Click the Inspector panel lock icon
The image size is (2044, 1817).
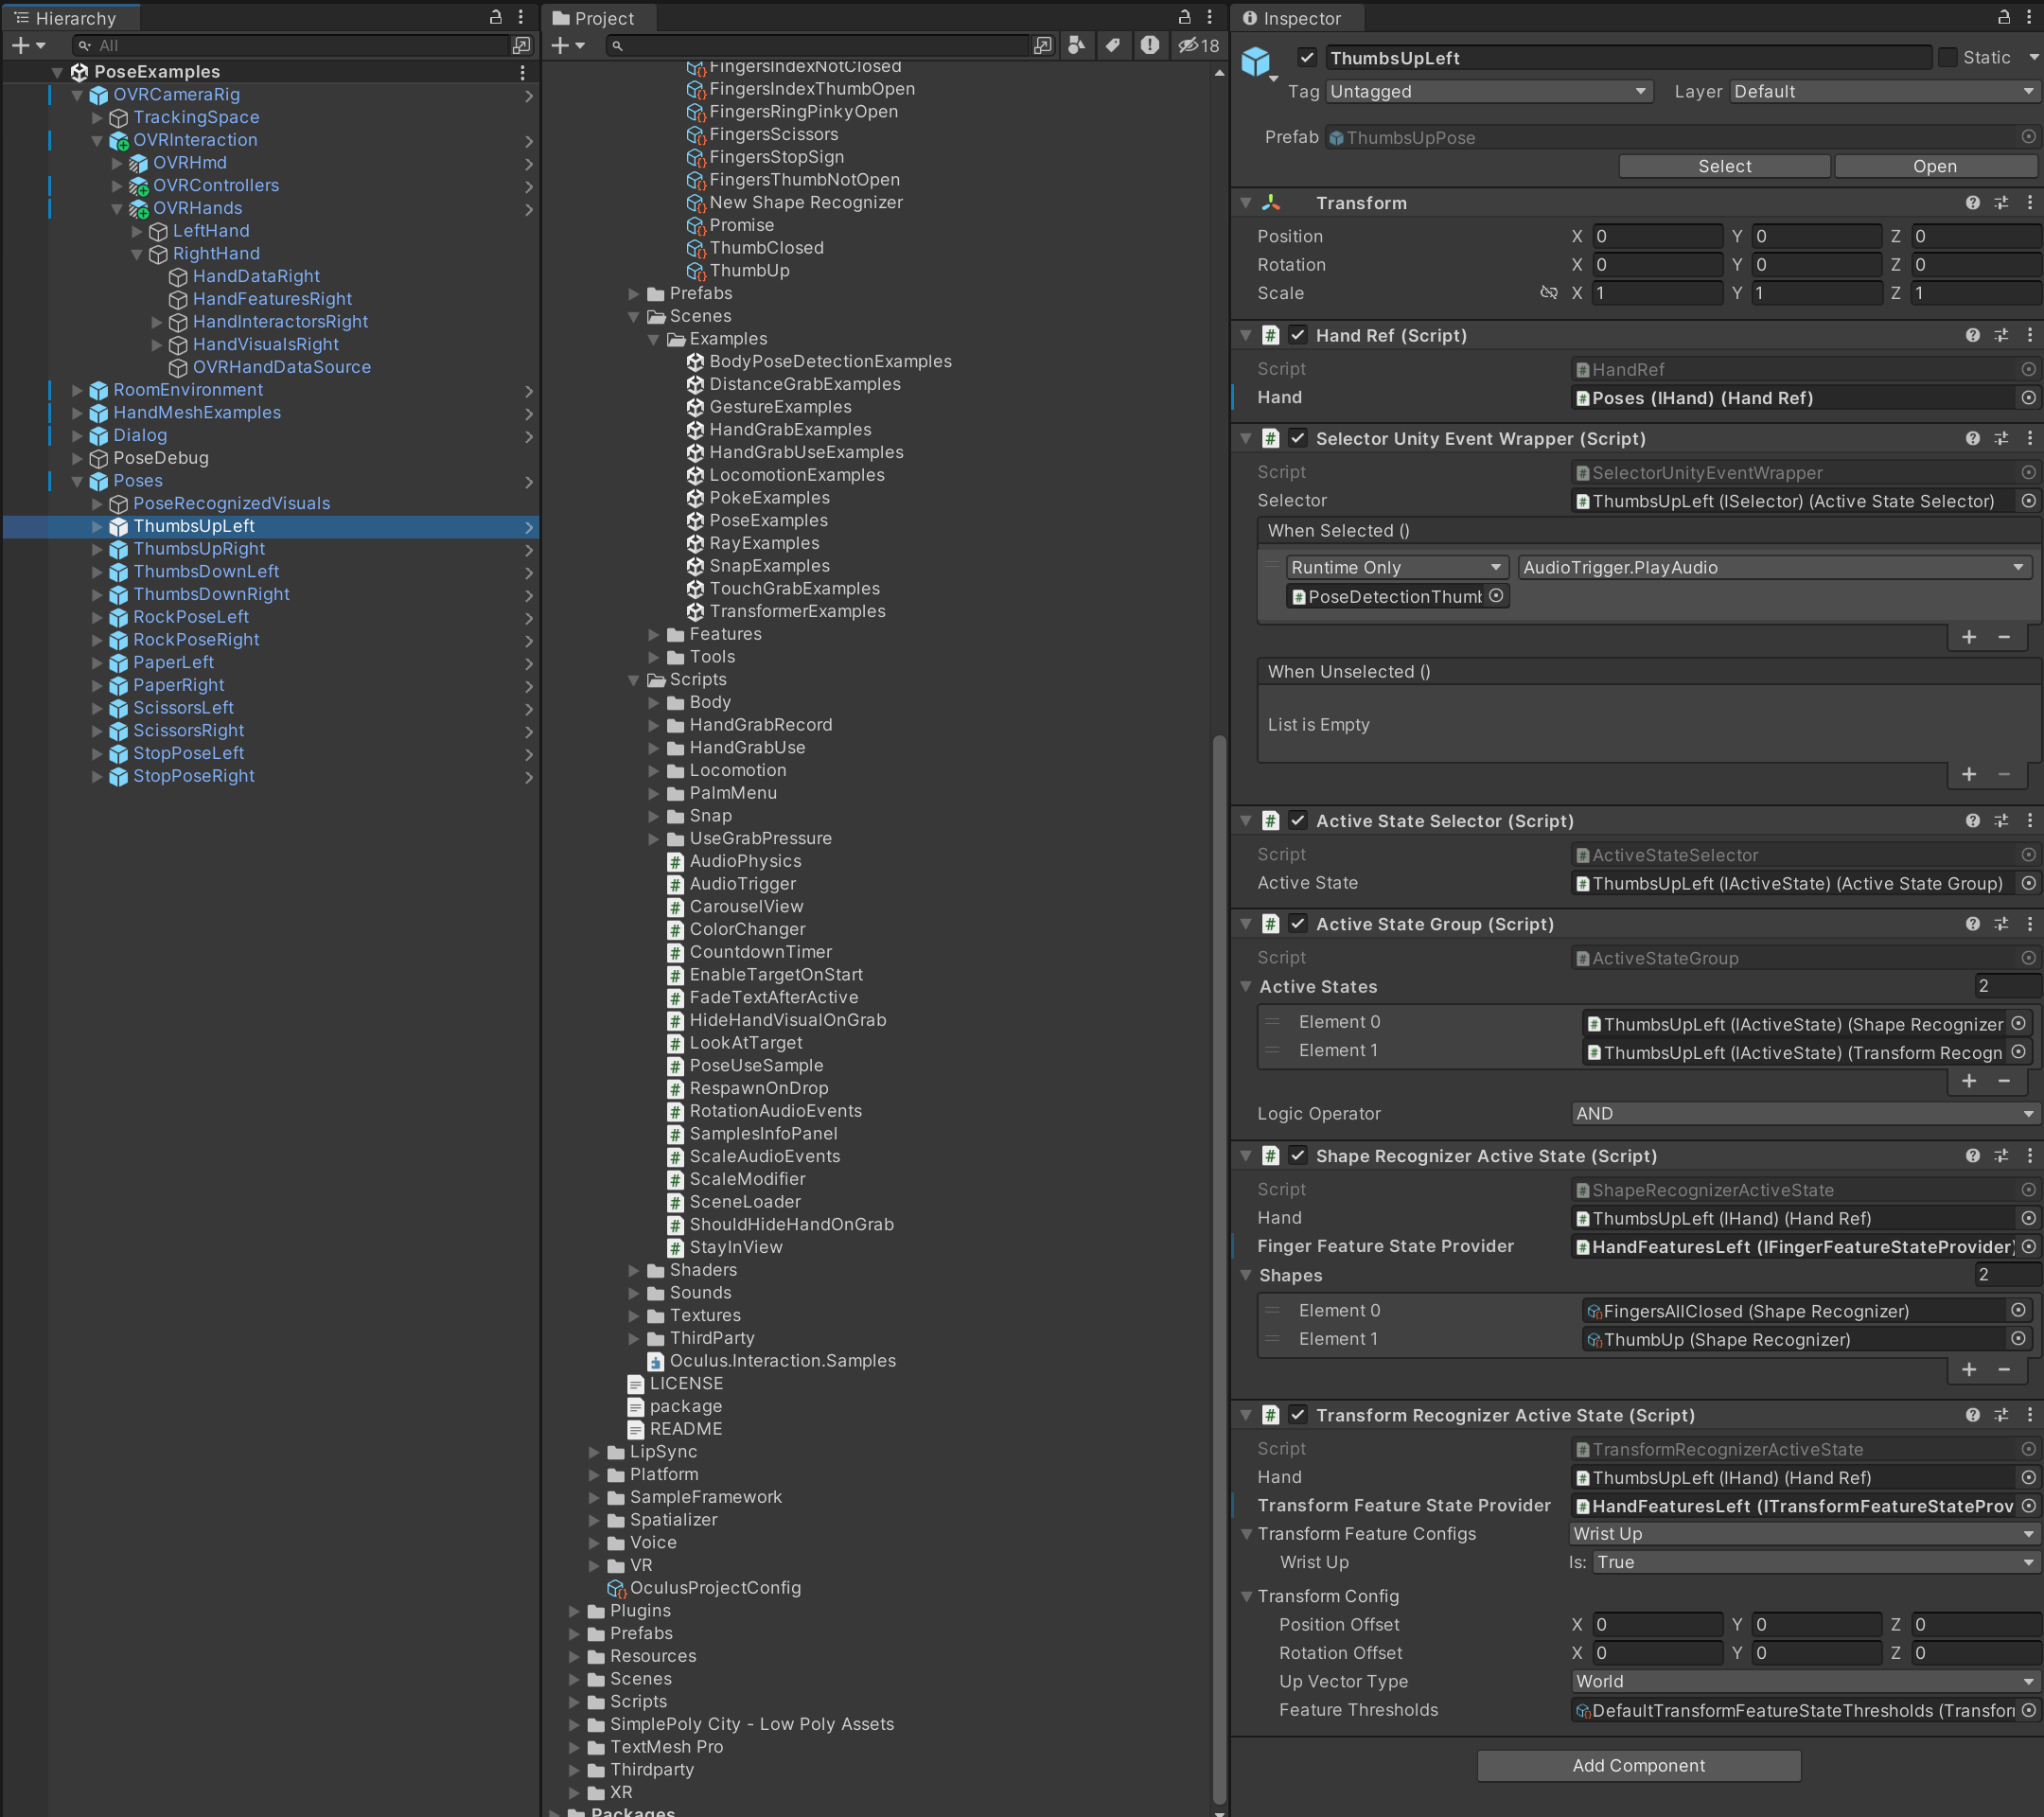click(x=2004, y=17)
